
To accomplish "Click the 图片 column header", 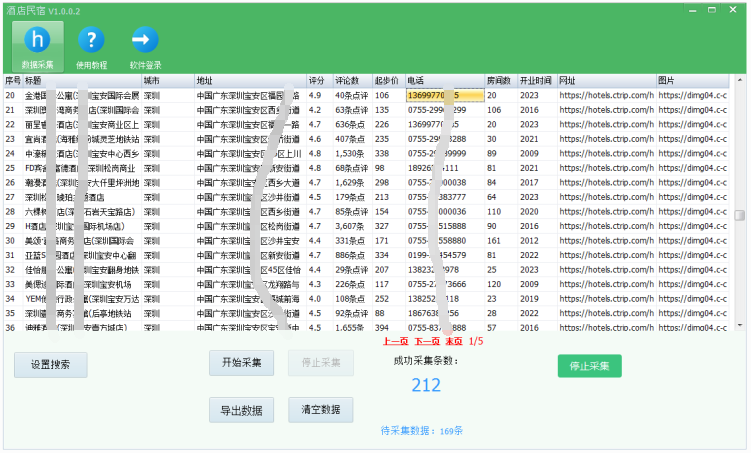I will coord(693,80).
